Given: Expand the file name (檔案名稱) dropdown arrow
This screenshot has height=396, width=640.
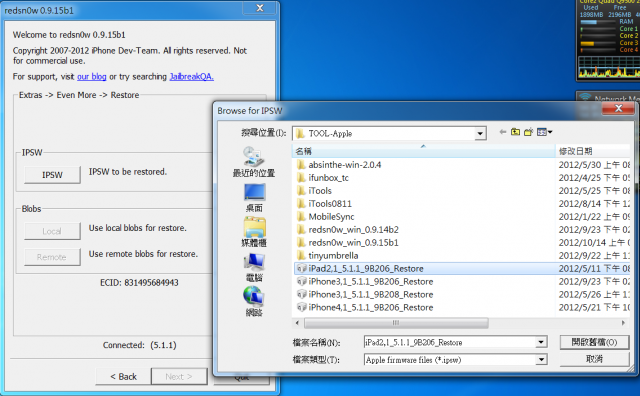Looking at the screenshot, I should (x=541, y=342).
